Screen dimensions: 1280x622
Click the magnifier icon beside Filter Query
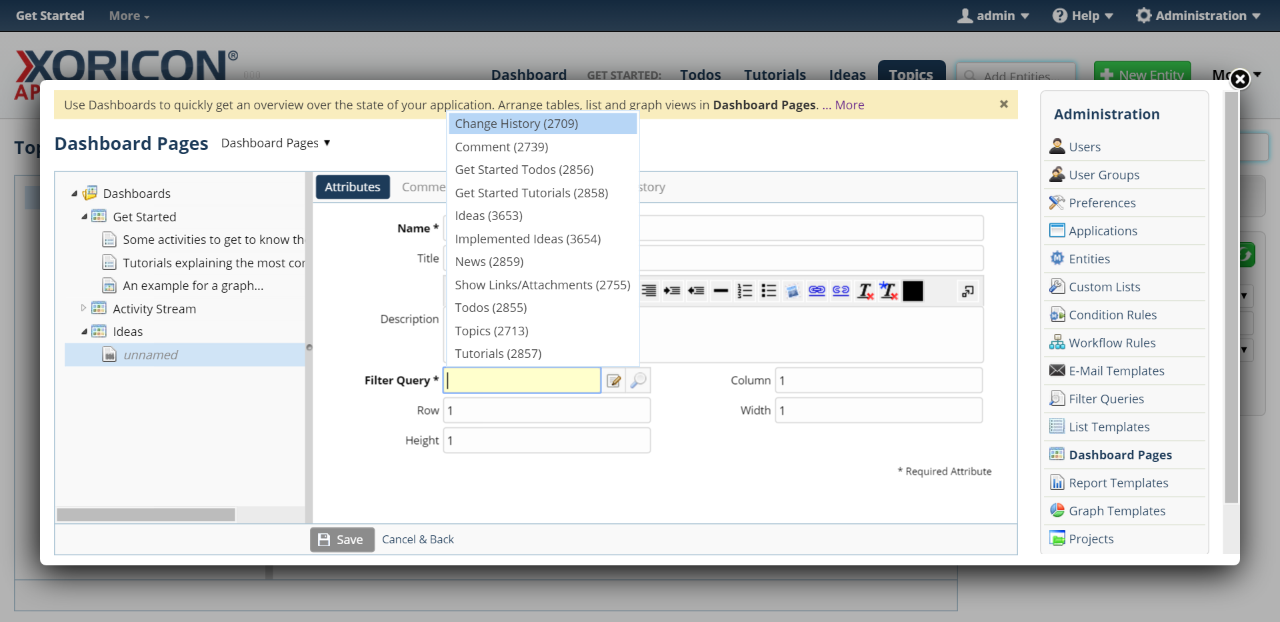[638, 381]
